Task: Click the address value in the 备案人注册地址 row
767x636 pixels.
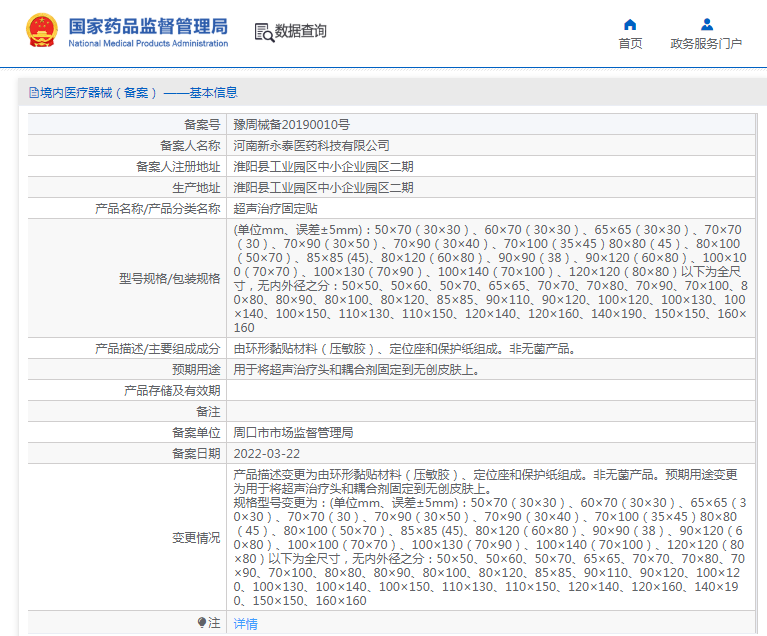Action: [x=323, y=167]
